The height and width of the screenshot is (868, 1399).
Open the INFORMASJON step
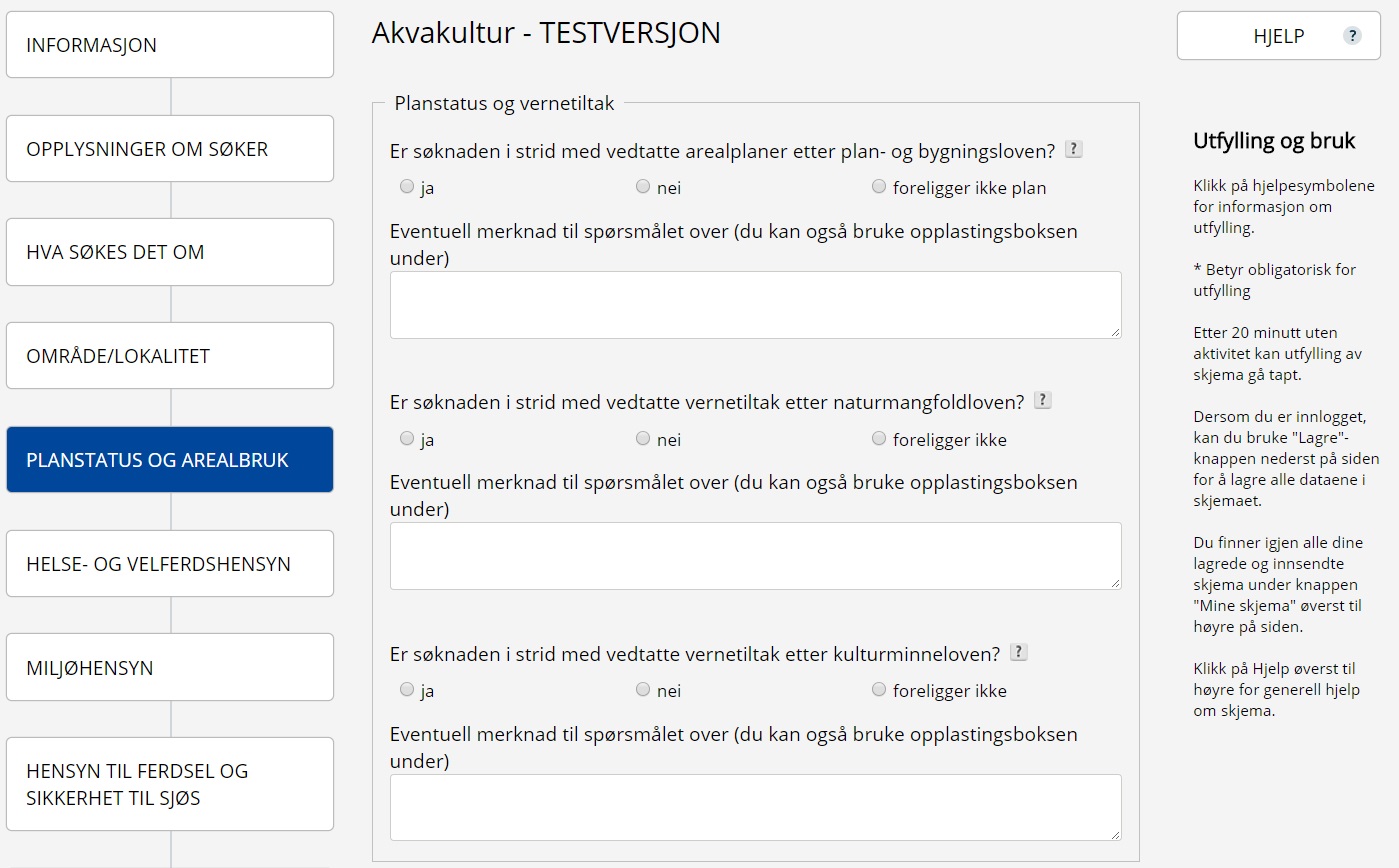coord(170,45)
